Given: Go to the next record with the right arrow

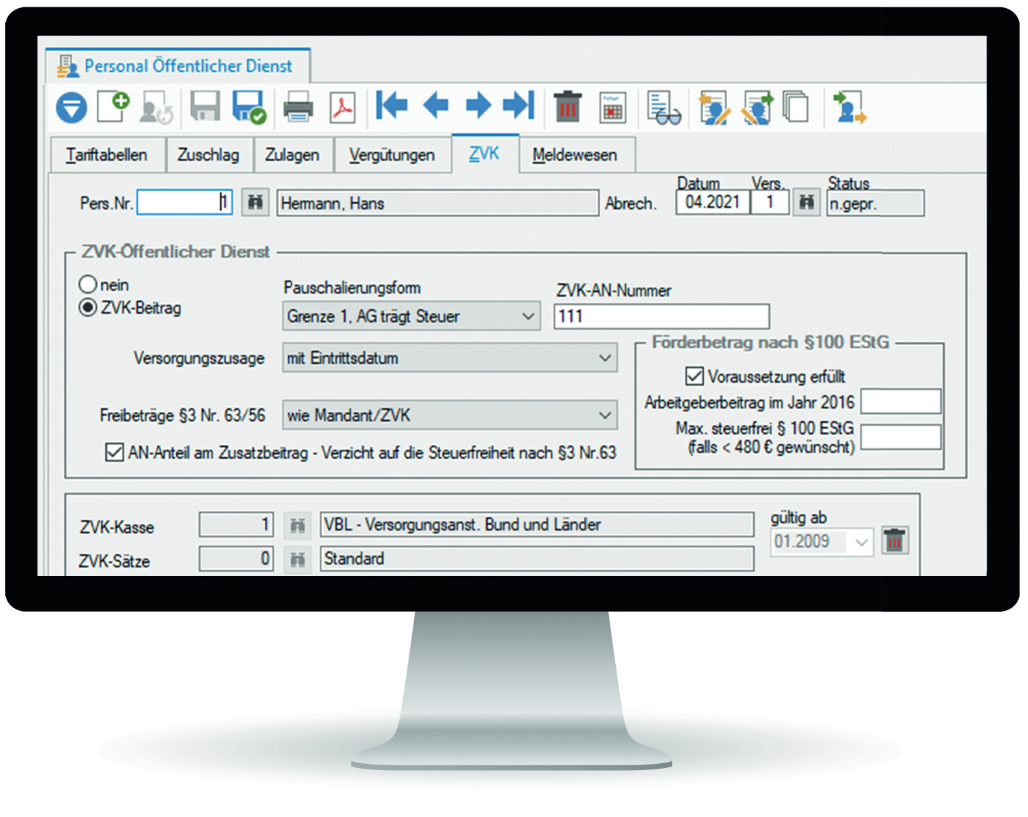Looking at the screenshot, I should point(477,105).
